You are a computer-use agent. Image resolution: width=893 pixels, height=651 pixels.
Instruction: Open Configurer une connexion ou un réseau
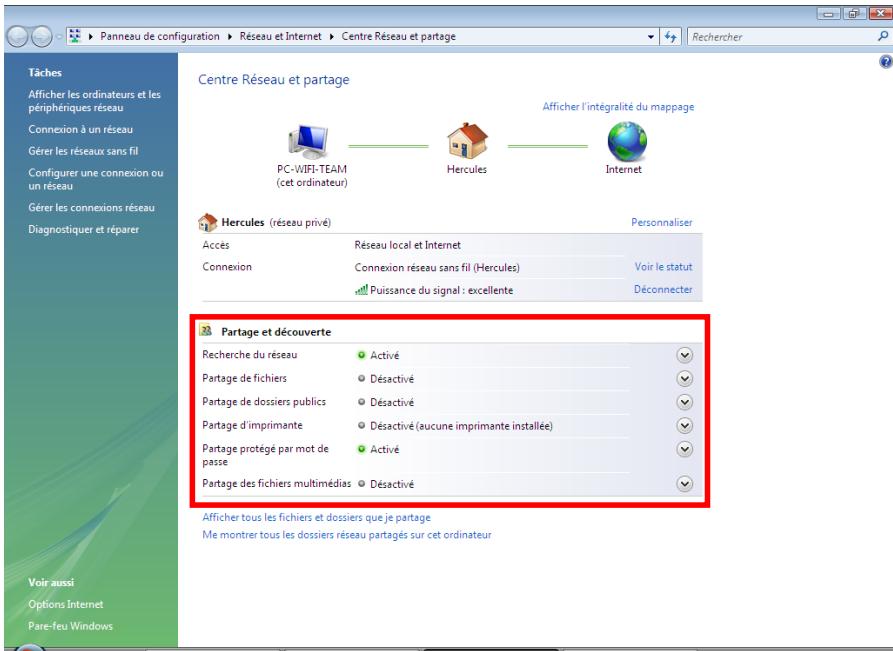click(96, 179)
